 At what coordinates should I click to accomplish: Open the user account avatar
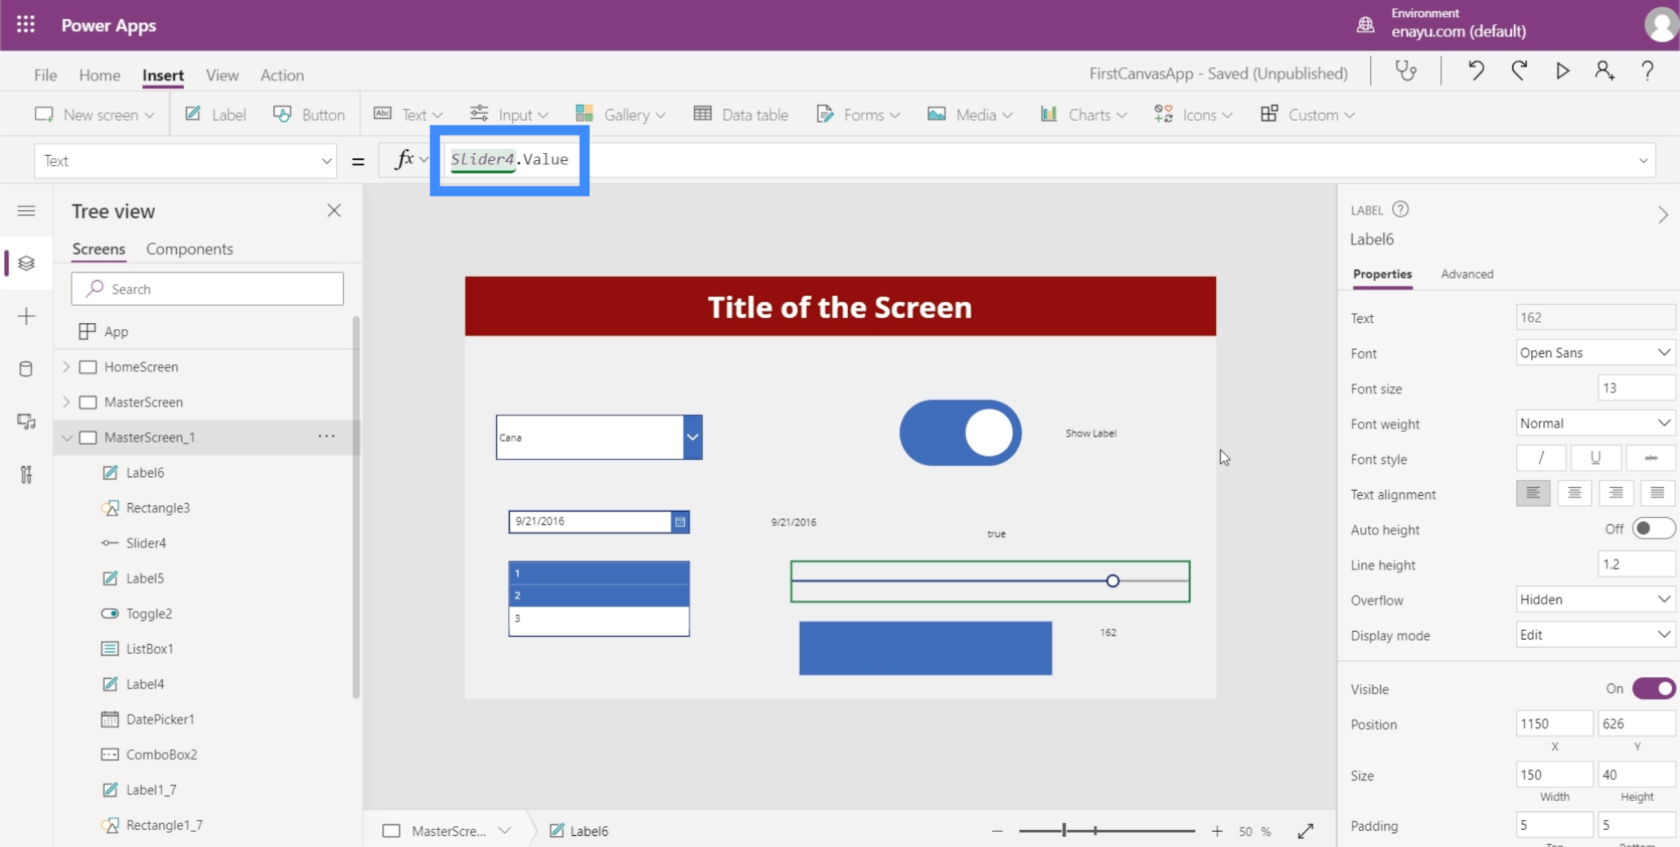click(1661, 25)
